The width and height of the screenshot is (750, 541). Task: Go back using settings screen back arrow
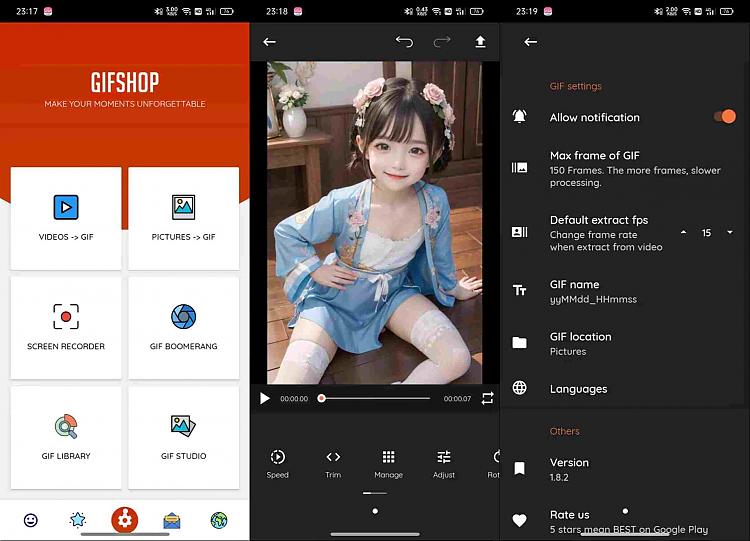click(x=531, y=42)
